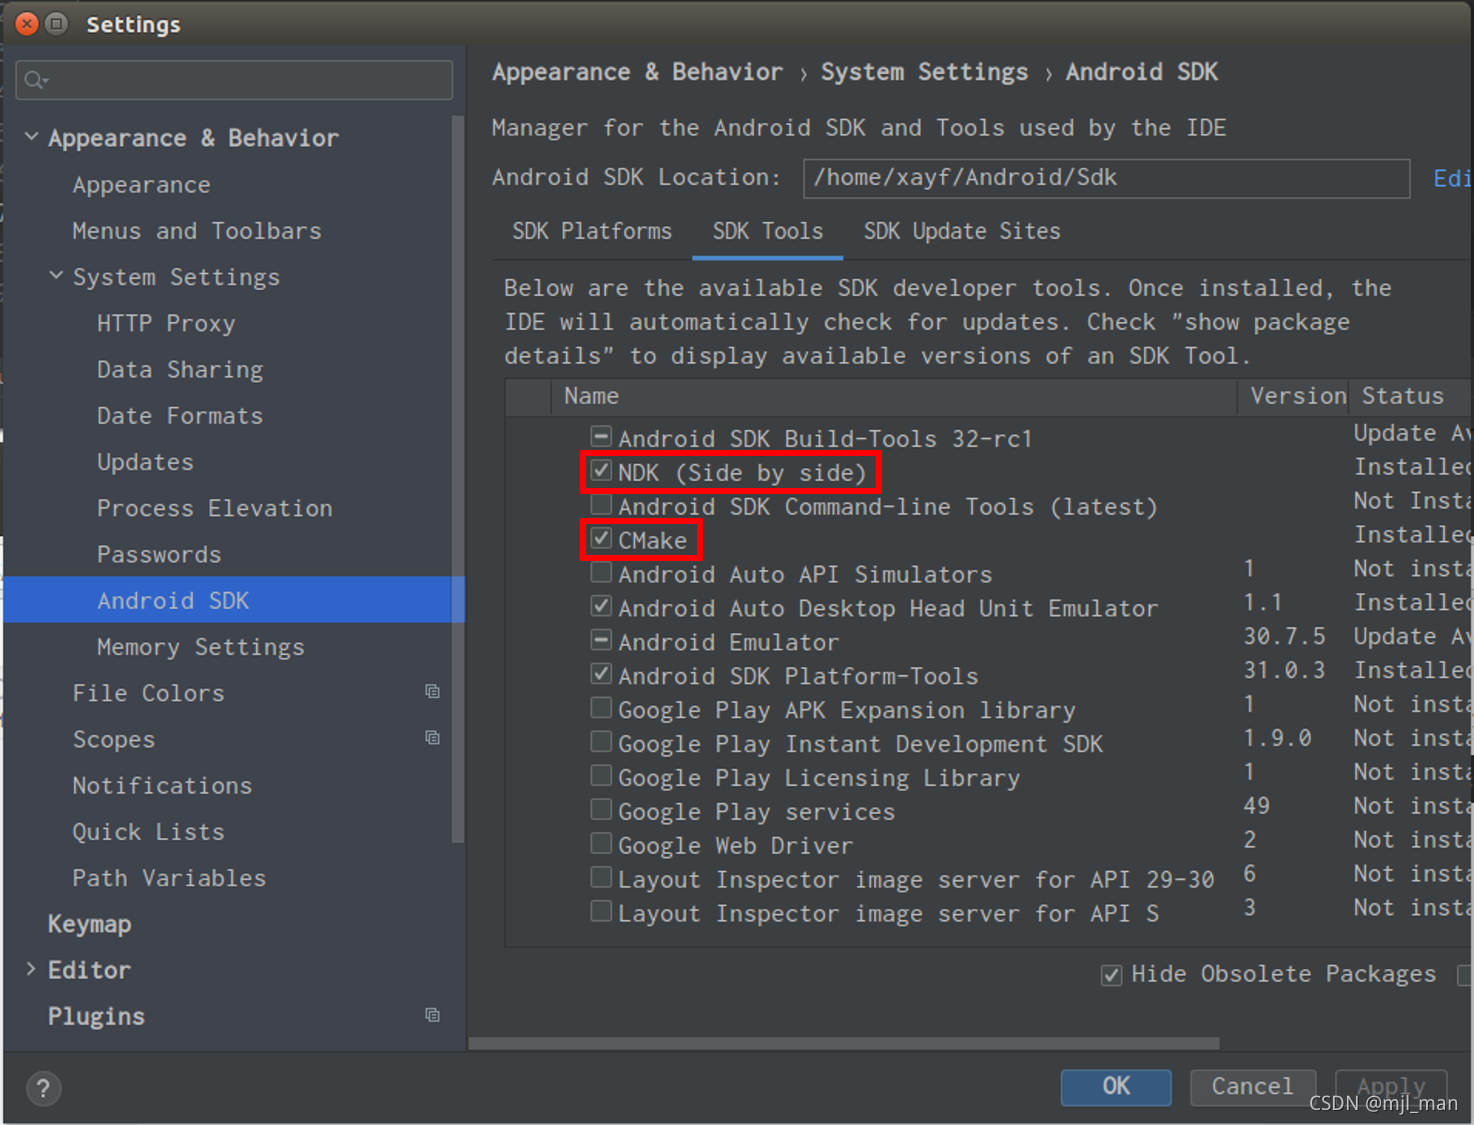Toggle the Hide Obsolete Packages checkbox
Screen dimensions: 1474x1125
coord(1111,975)
